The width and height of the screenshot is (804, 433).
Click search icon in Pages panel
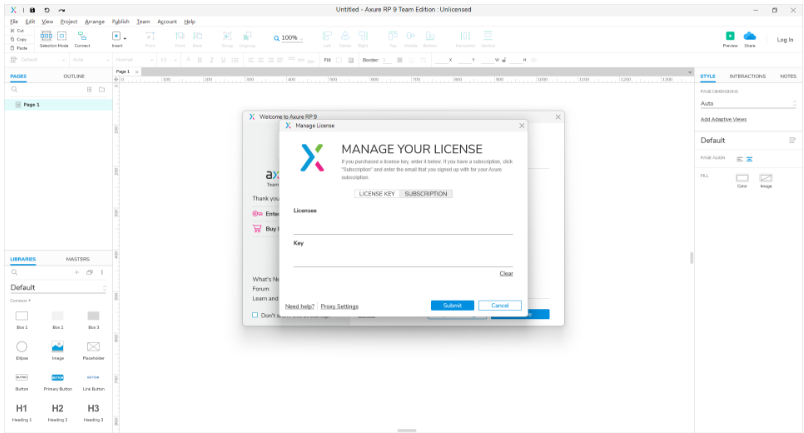(x=14, y=89)
